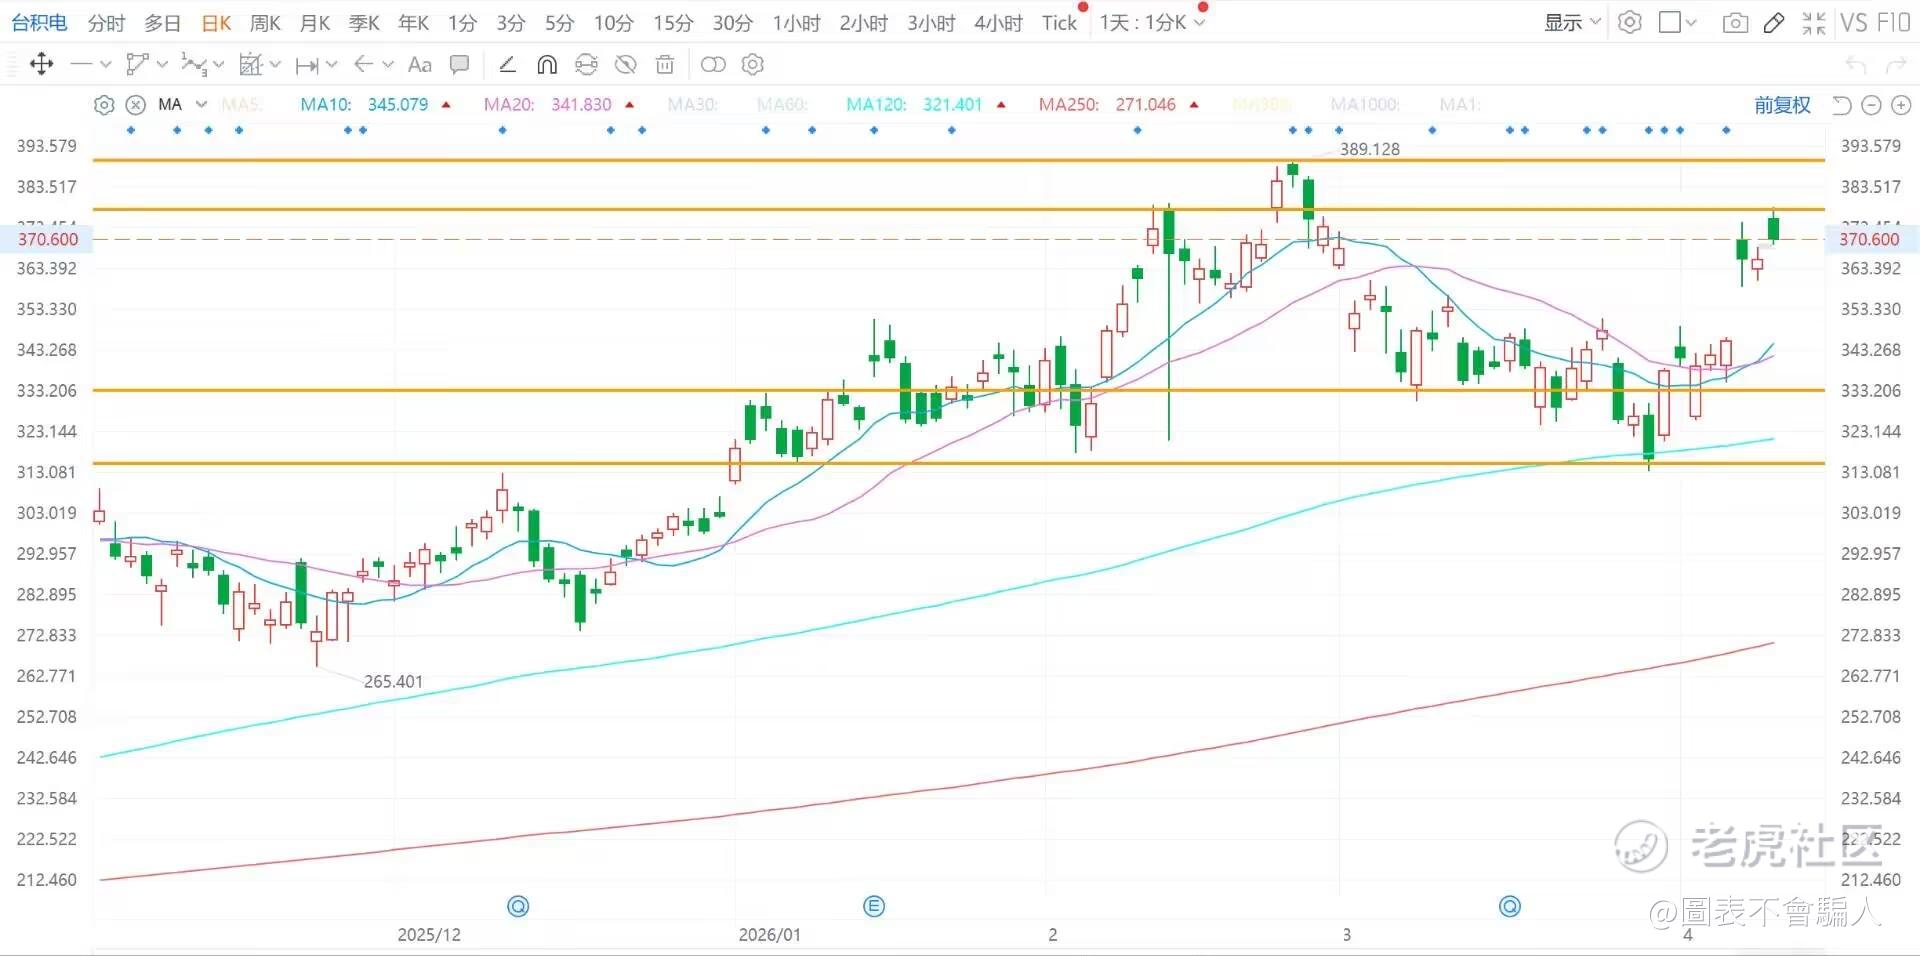Select the 周K weekly tab

(x=265, y=23)
